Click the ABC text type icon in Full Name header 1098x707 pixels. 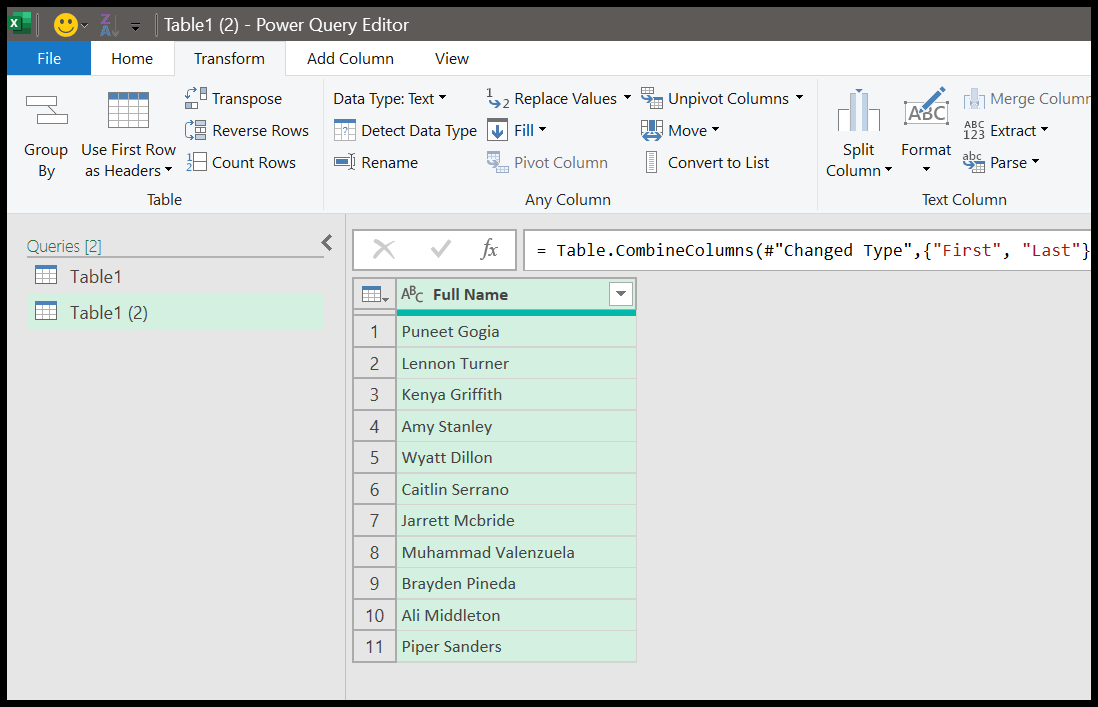tap(412, 294)
